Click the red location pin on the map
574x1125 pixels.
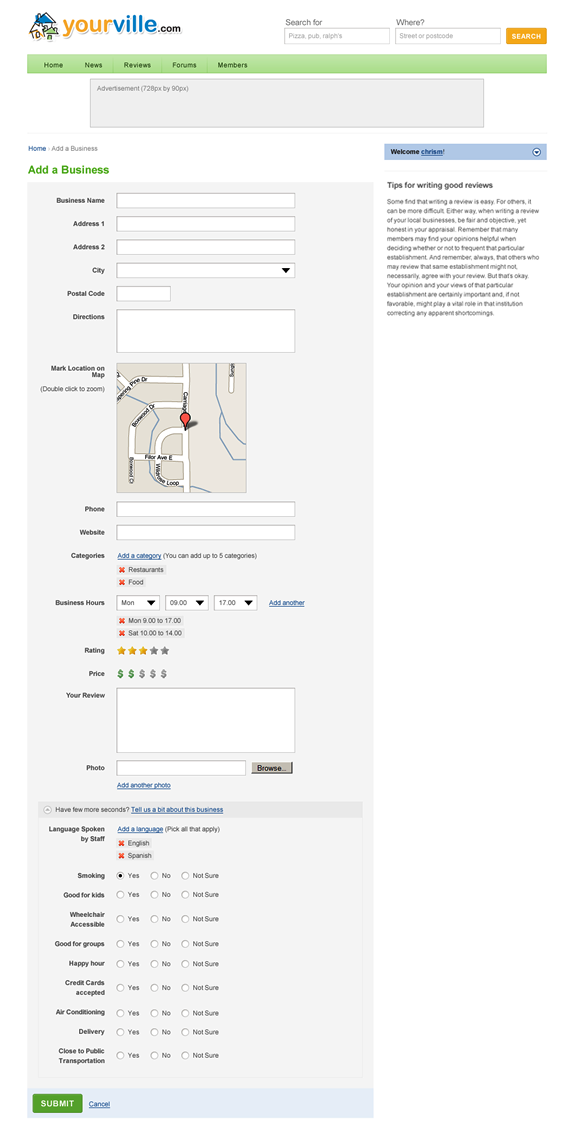(185, 420)
